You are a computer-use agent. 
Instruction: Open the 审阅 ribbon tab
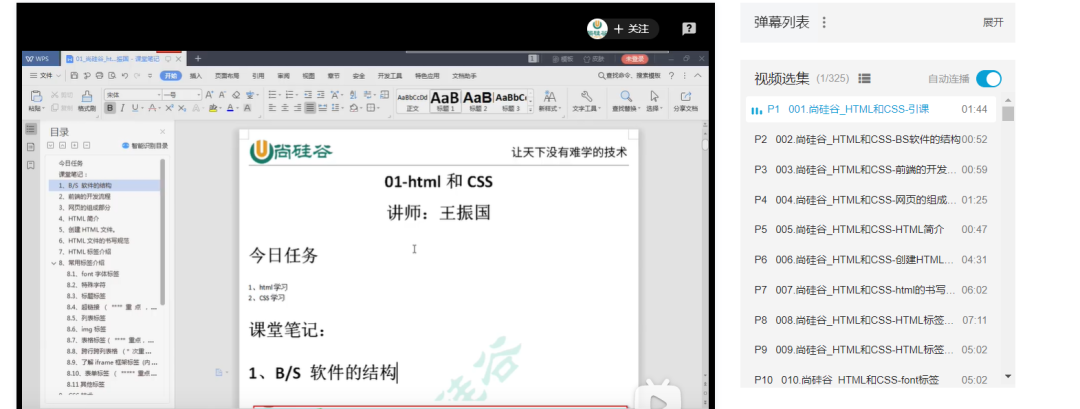[x=283, y=76]
